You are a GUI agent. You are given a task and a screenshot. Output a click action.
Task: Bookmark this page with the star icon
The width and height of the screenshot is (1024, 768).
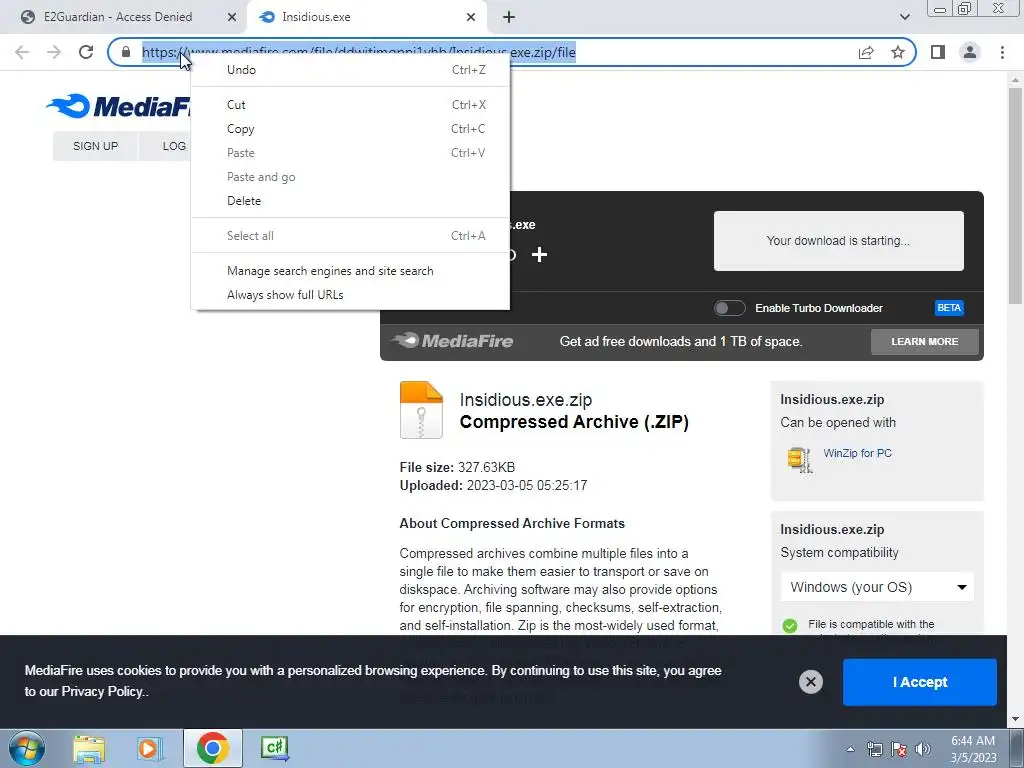898,52
